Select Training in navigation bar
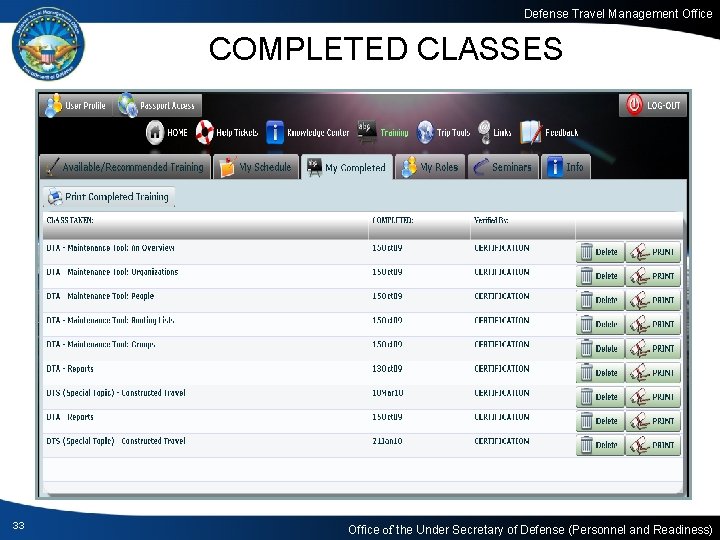This screenshot has width=720, height=540. click(383, 132)
